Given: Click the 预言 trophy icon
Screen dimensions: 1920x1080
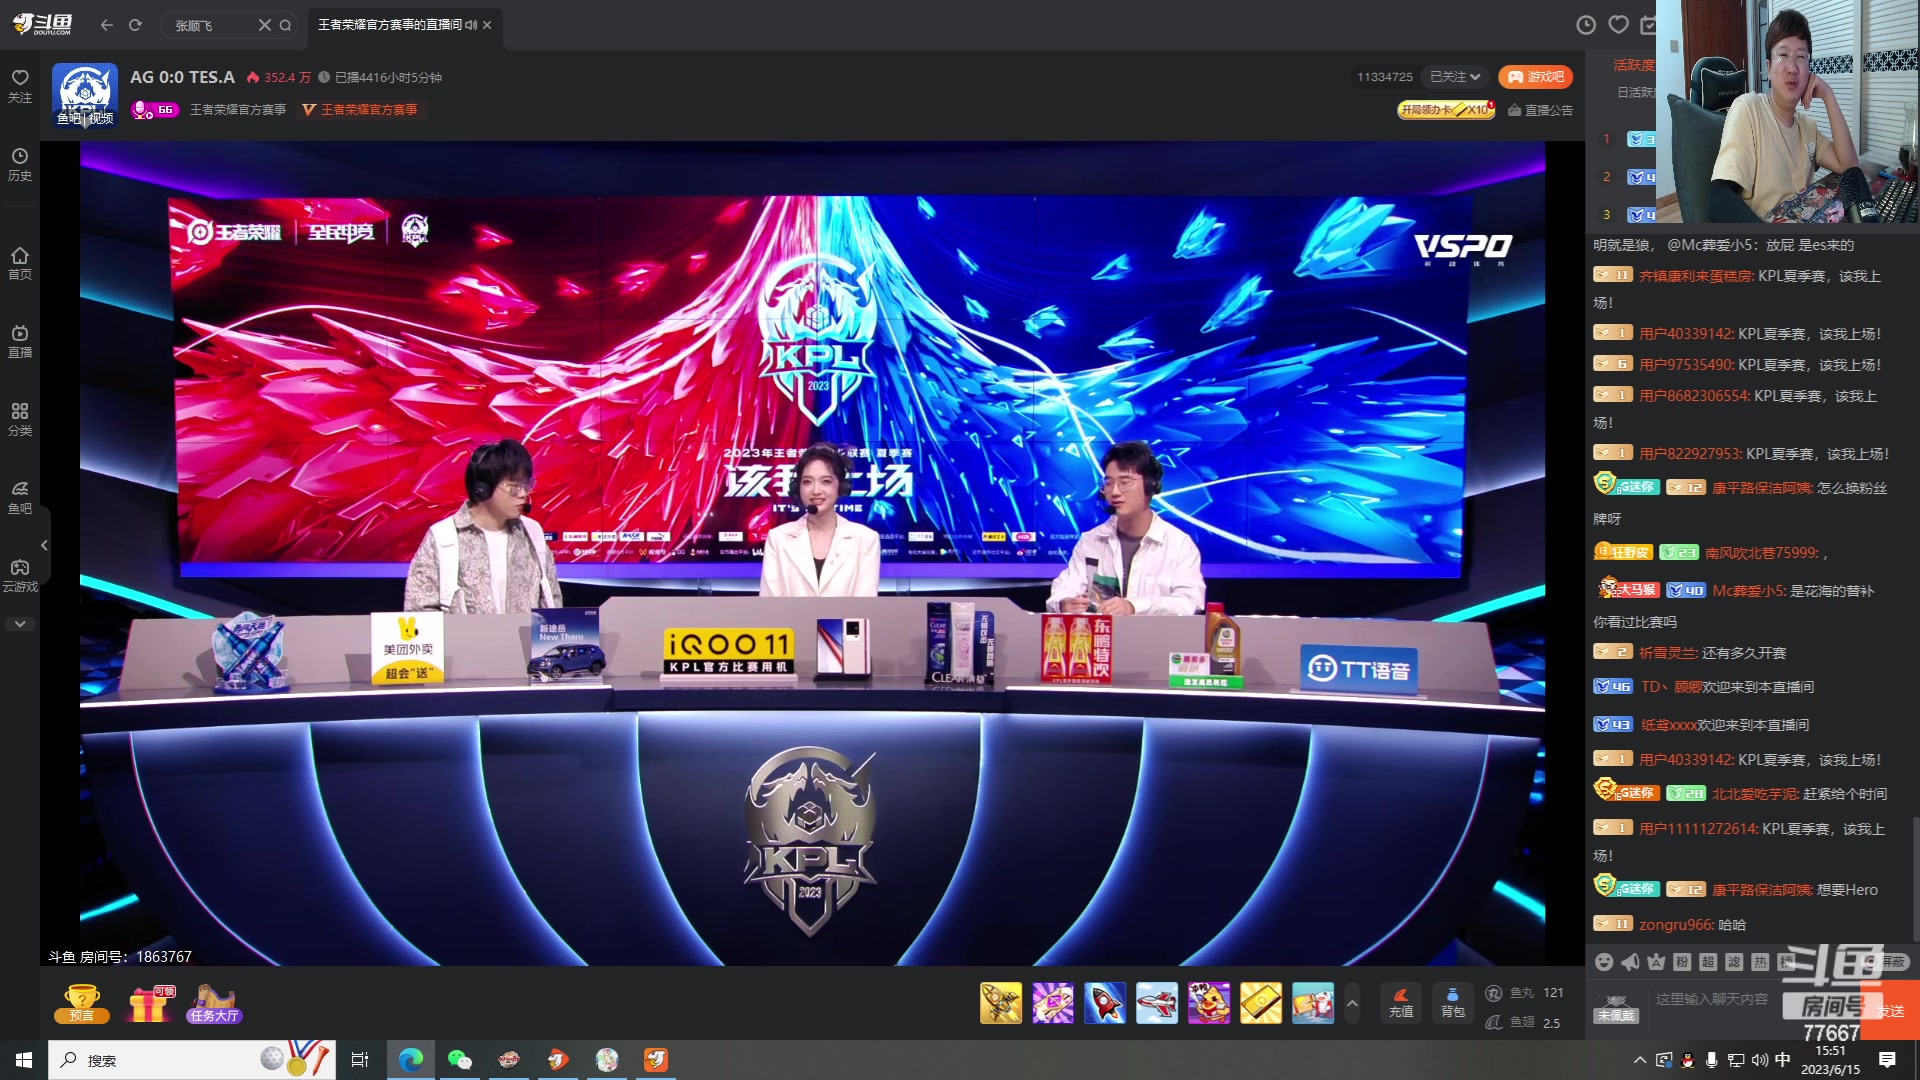Looking at the screenshot, I should coord(82,1003).
